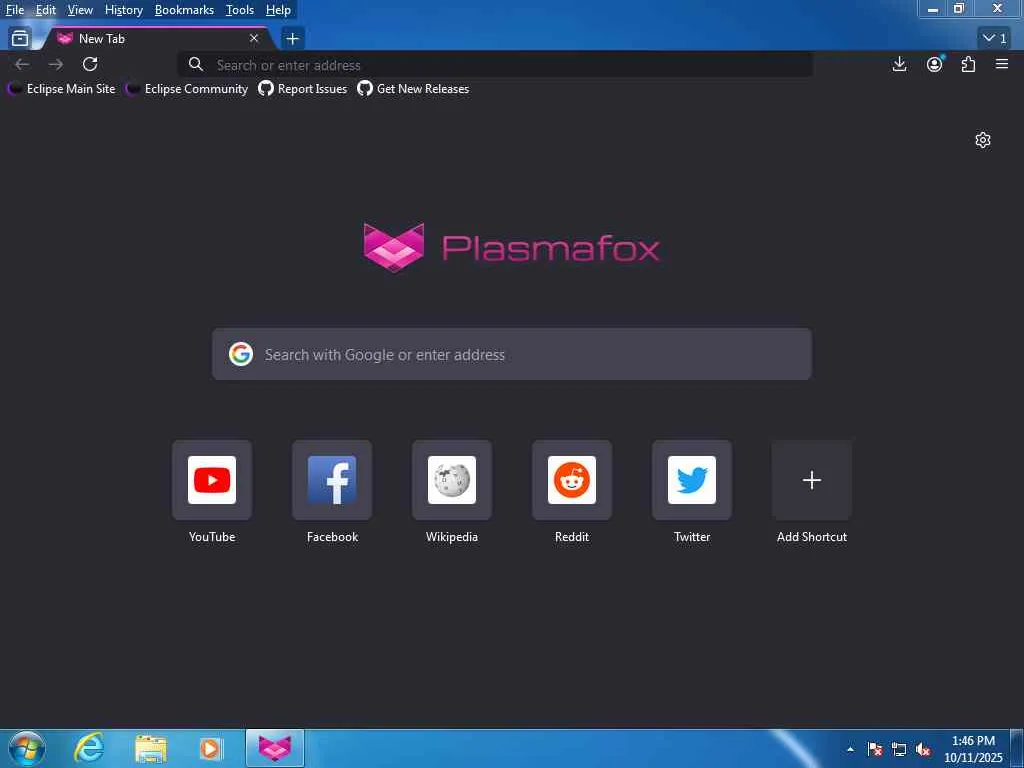1024x768 pixels.
Task: Open the Edit menu
Action: click(46, 10)
